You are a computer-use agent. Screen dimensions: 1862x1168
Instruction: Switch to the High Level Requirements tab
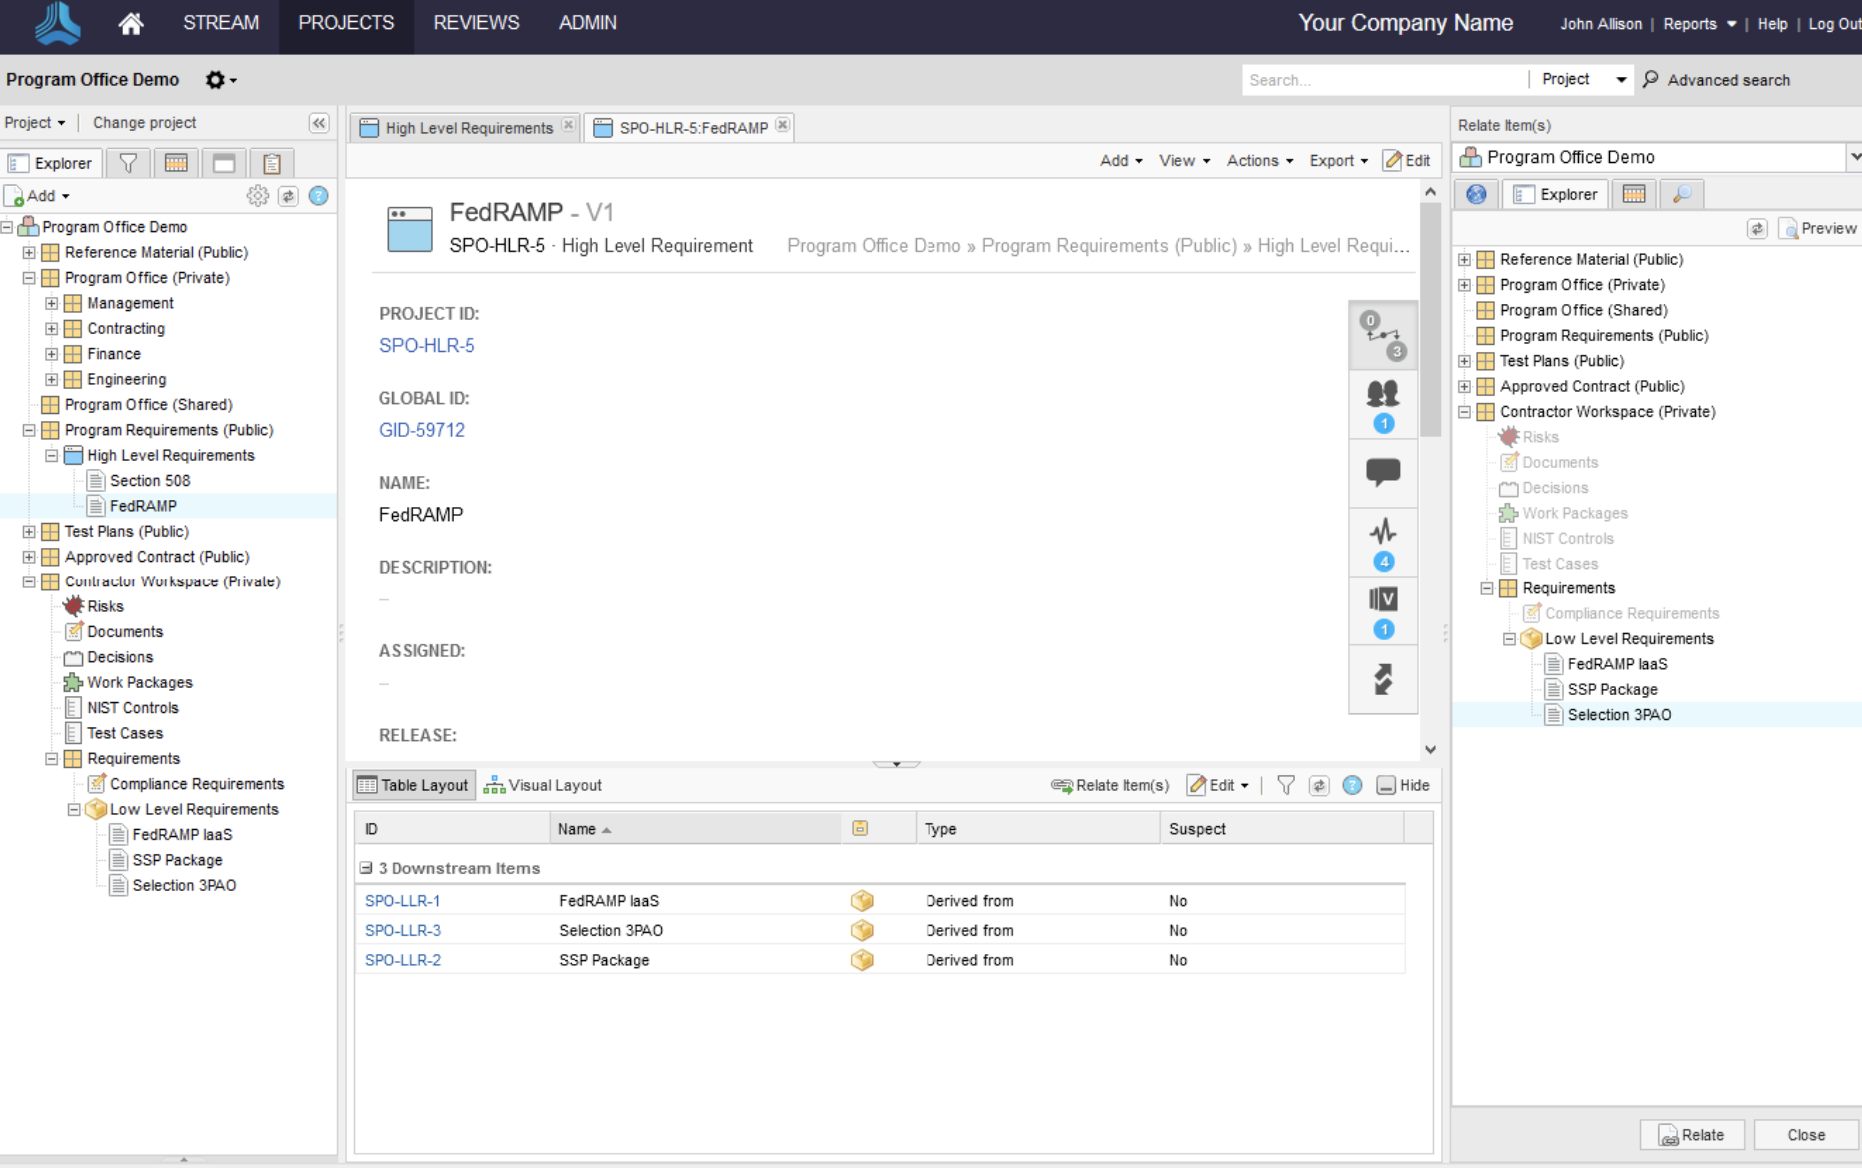click(x=468, y=128)
